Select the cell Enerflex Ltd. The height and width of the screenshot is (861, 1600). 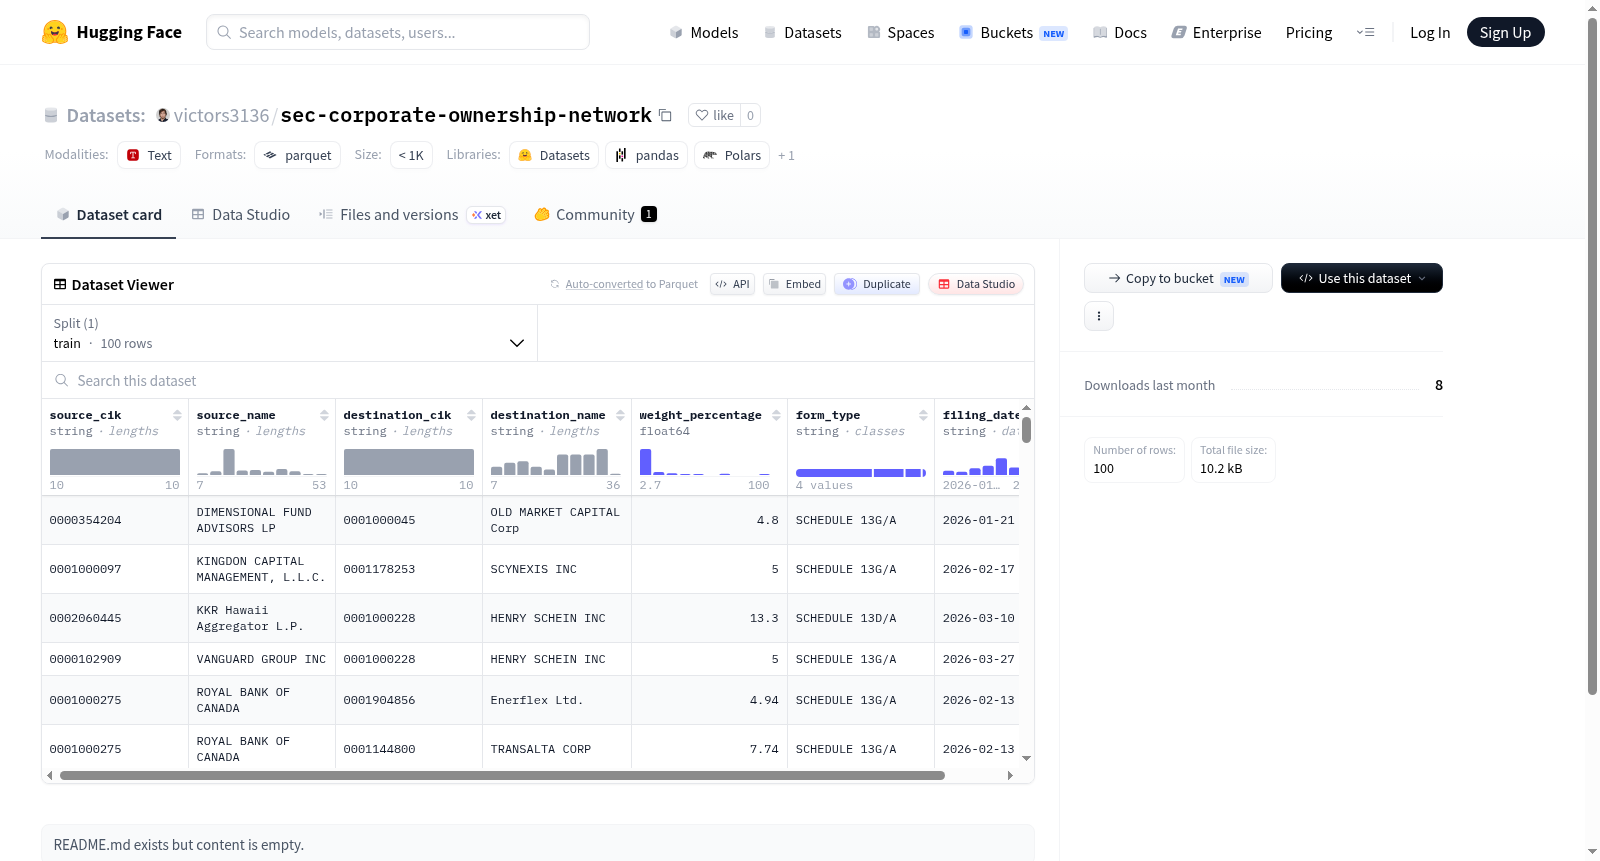[x=557, y=700]
